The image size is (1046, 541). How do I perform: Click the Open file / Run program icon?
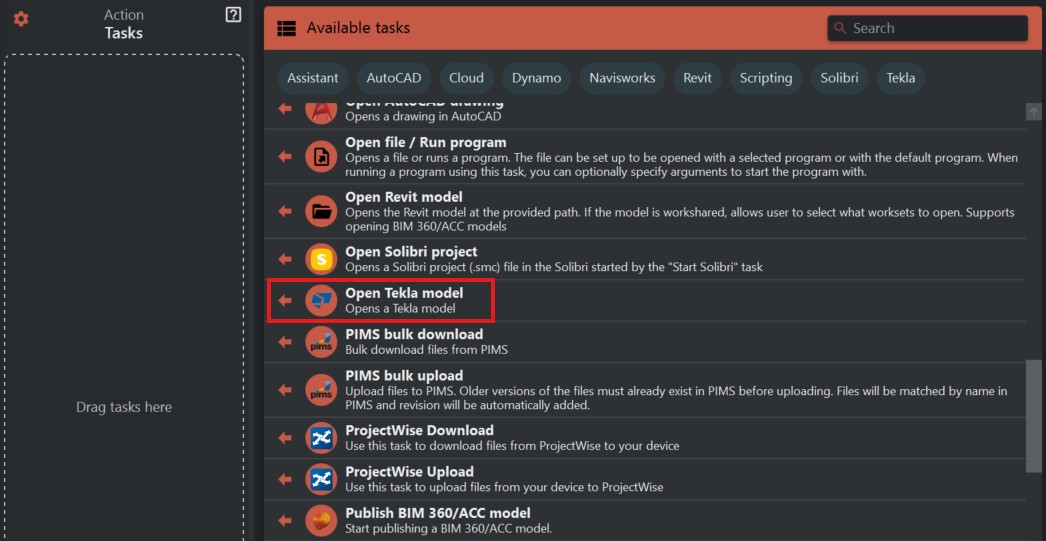pos(321,157)
